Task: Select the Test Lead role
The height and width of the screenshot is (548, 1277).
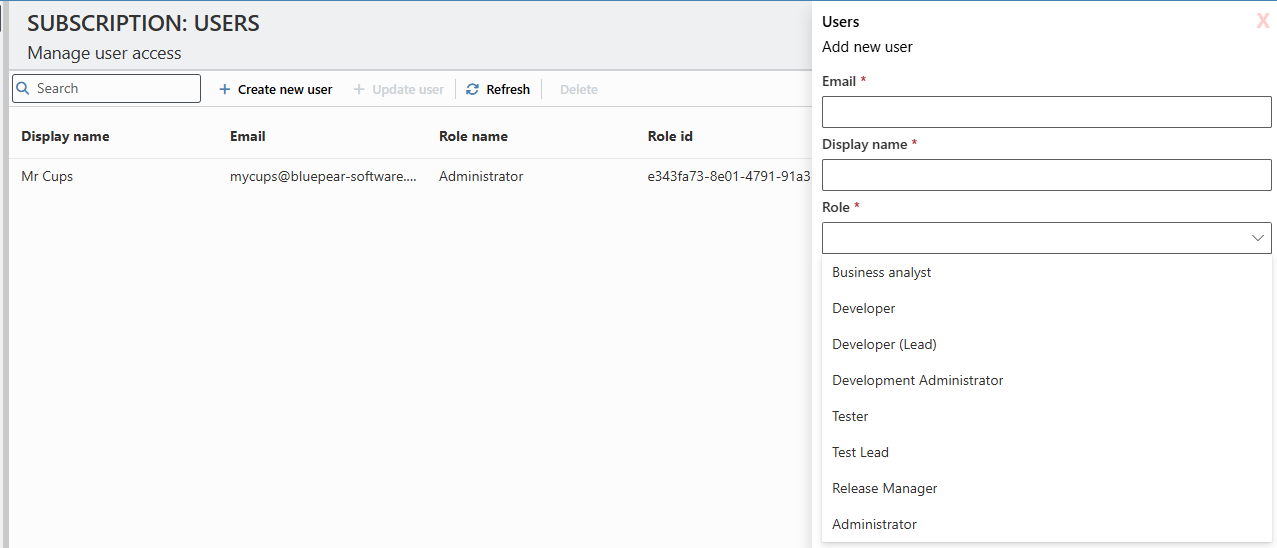Action: pos(860,452)
